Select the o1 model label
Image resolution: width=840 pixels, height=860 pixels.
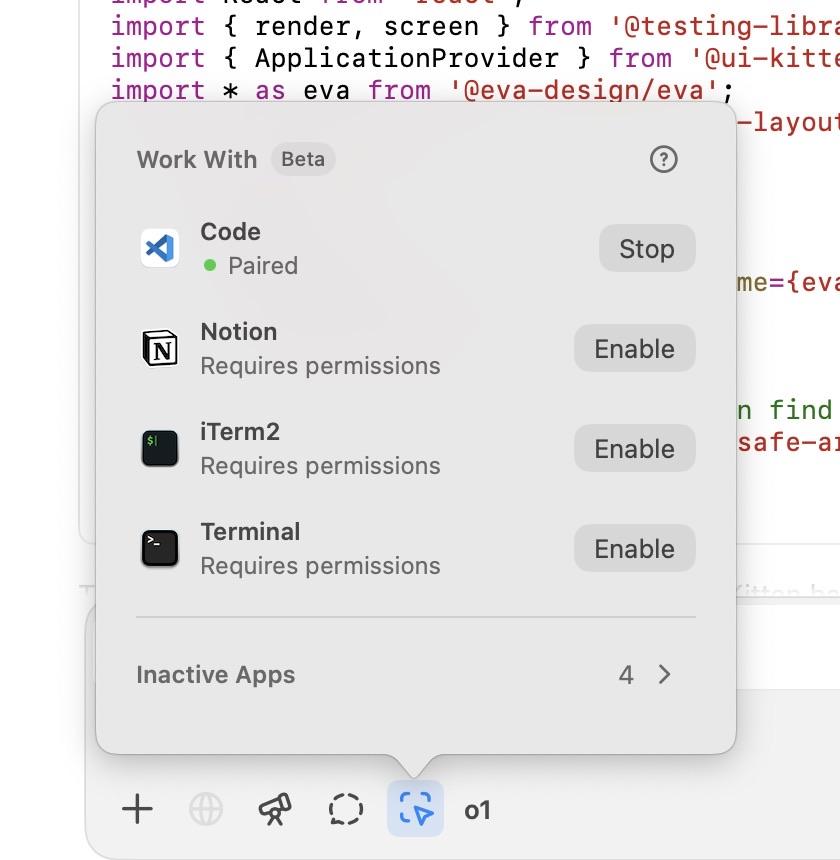[477, 810]
